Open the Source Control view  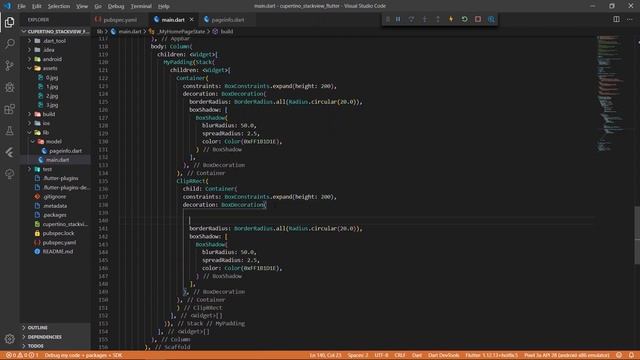pyautogui.click(x=9, y=65)
